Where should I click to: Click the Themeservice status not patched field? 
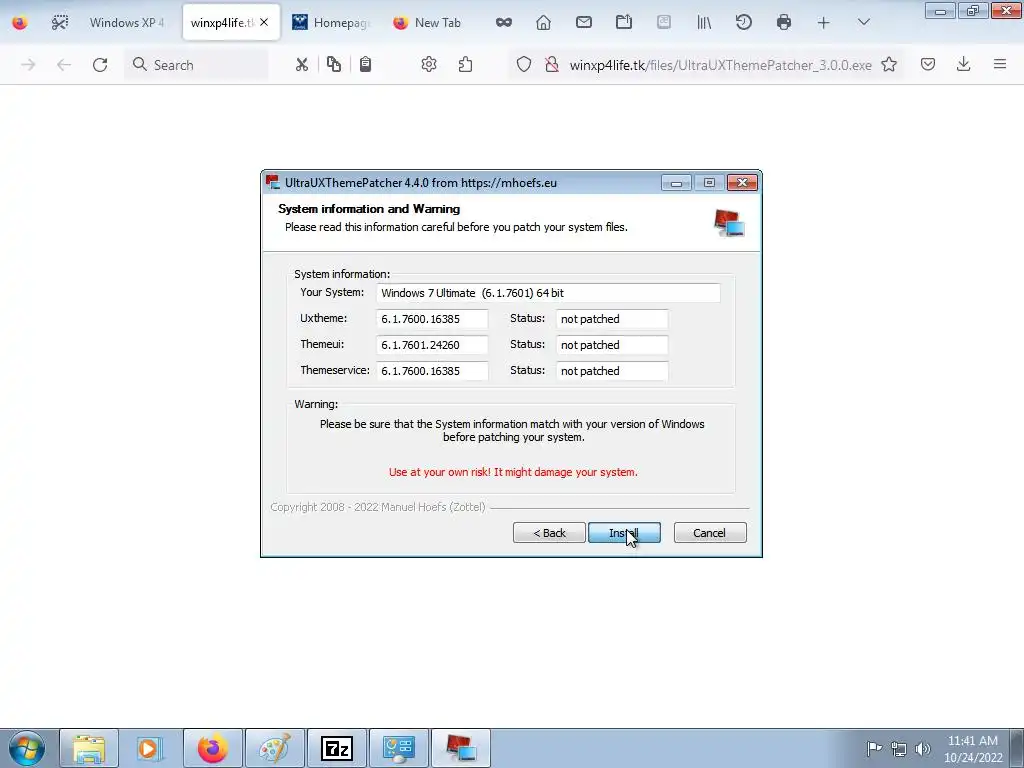pos(612,371)
